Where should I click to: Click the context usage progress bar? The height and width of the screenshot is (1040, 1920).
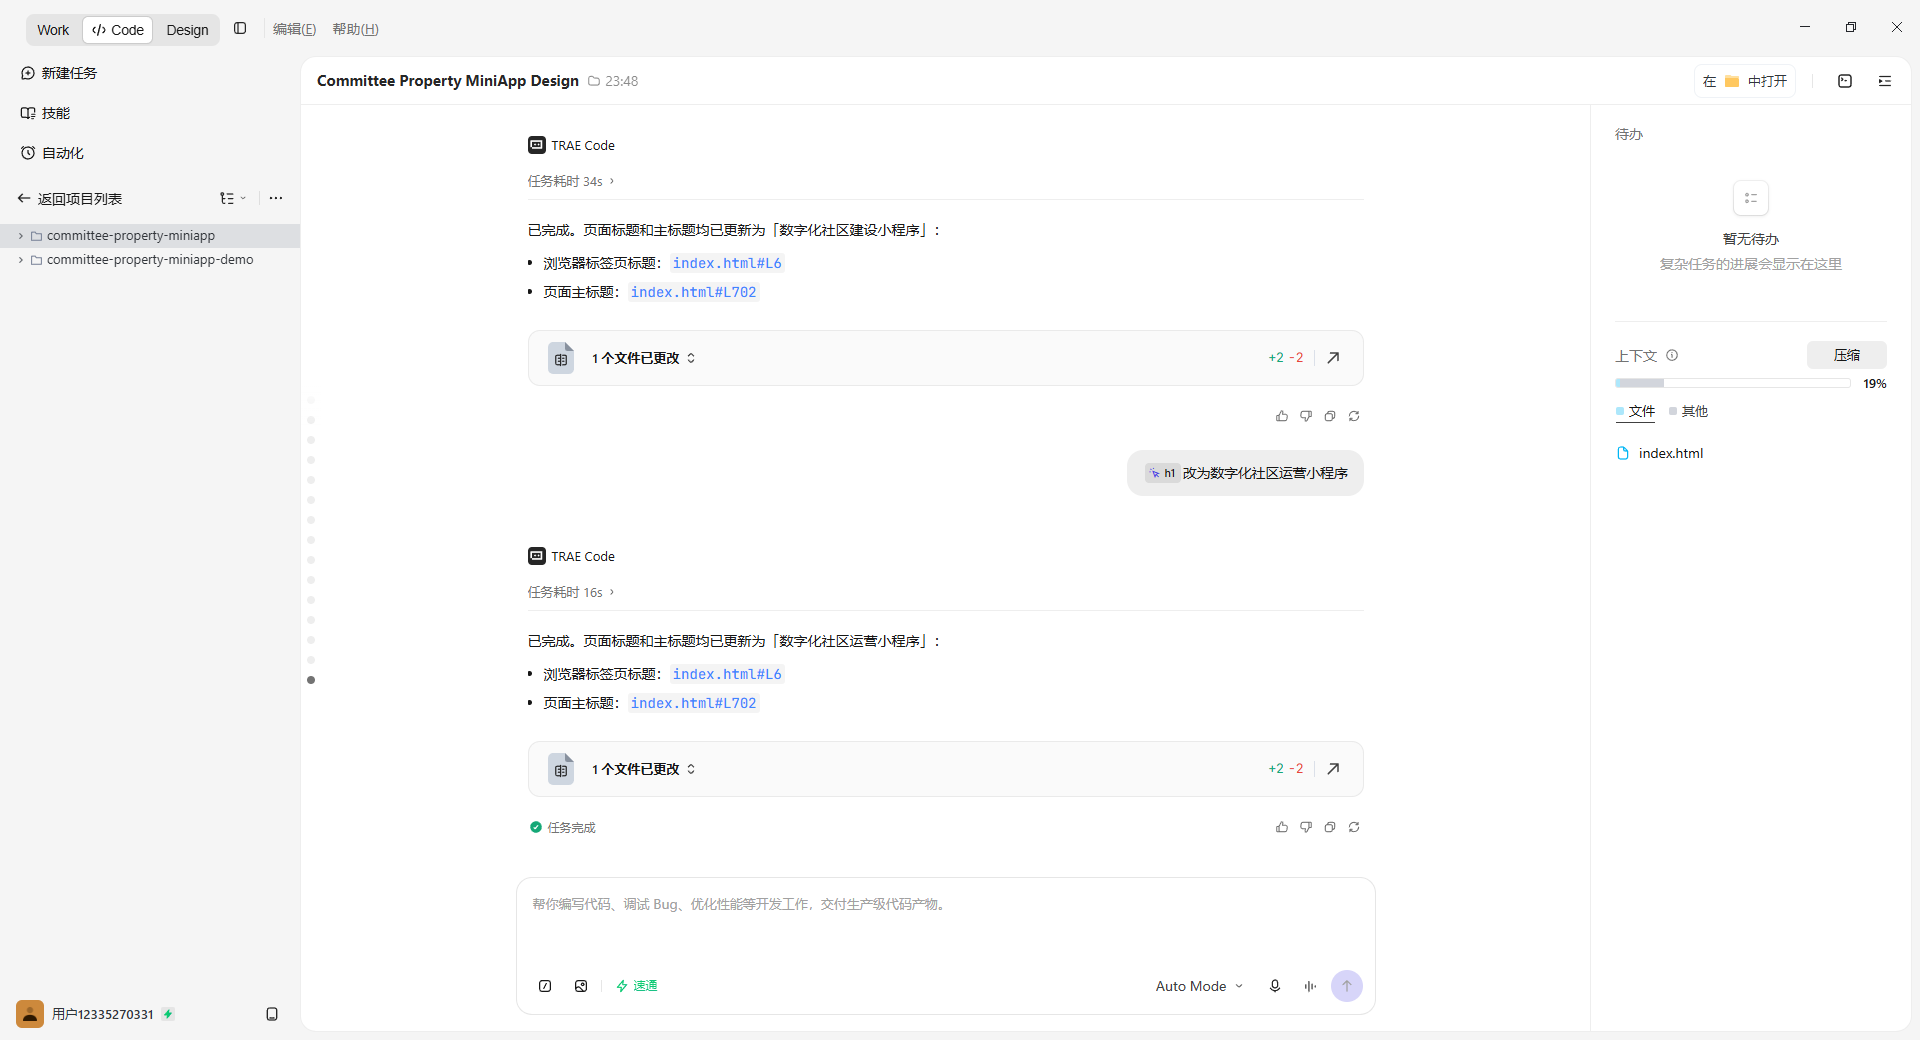coord(1732,383)
